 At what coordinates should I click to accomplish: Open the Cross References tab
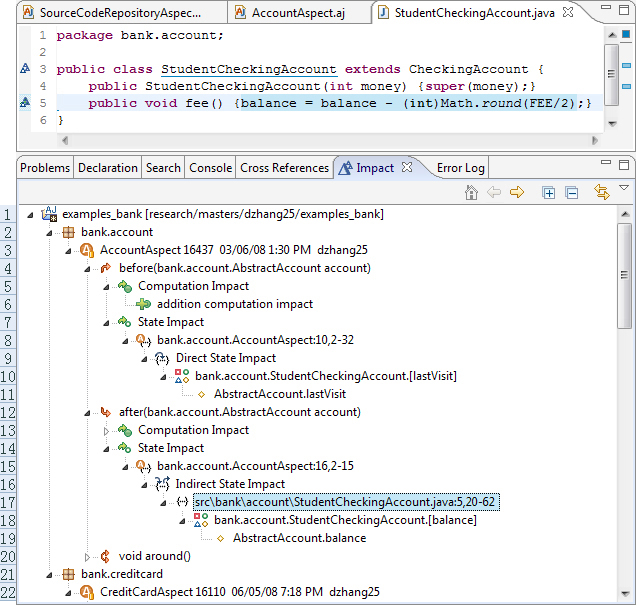[284, 168]
